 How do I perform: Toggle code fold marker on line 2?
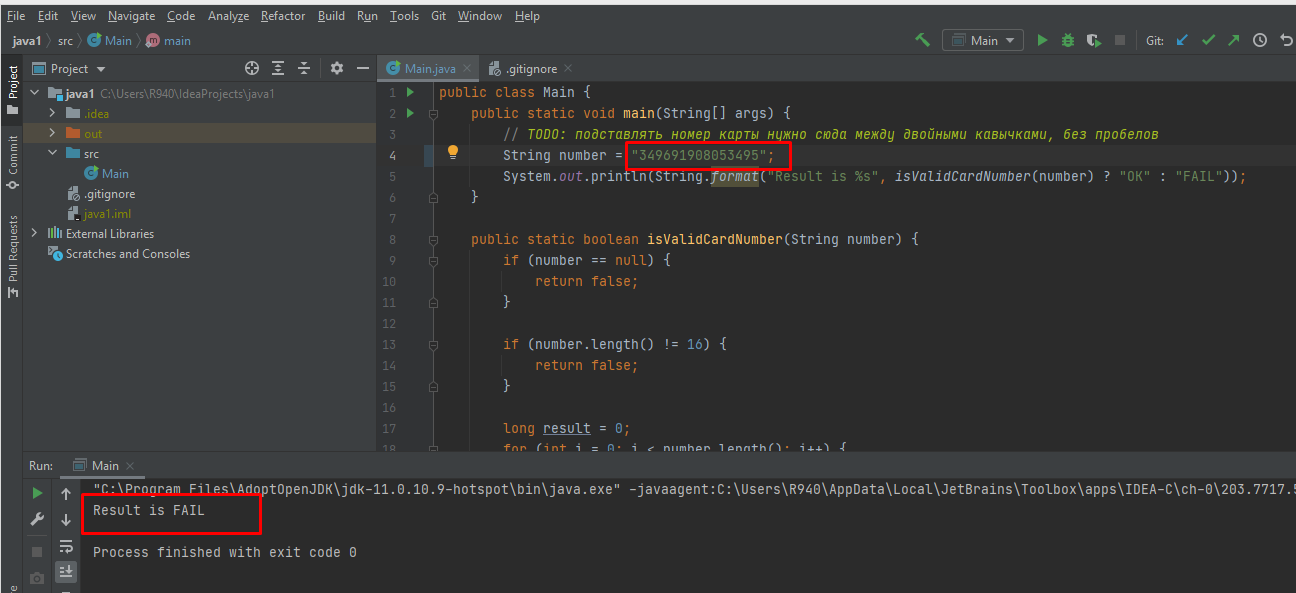point(433,113)
